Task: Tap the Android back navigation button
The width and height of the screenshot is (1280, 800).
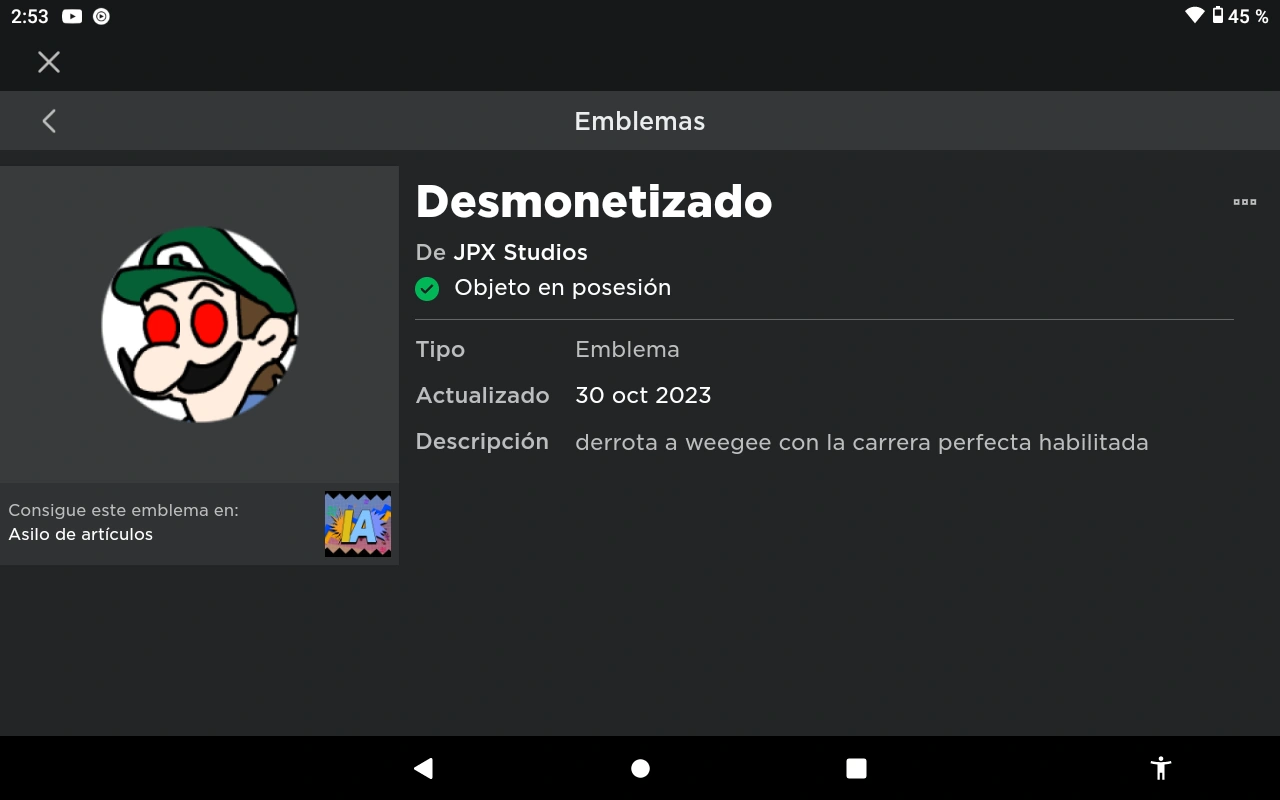Action: 422,768
